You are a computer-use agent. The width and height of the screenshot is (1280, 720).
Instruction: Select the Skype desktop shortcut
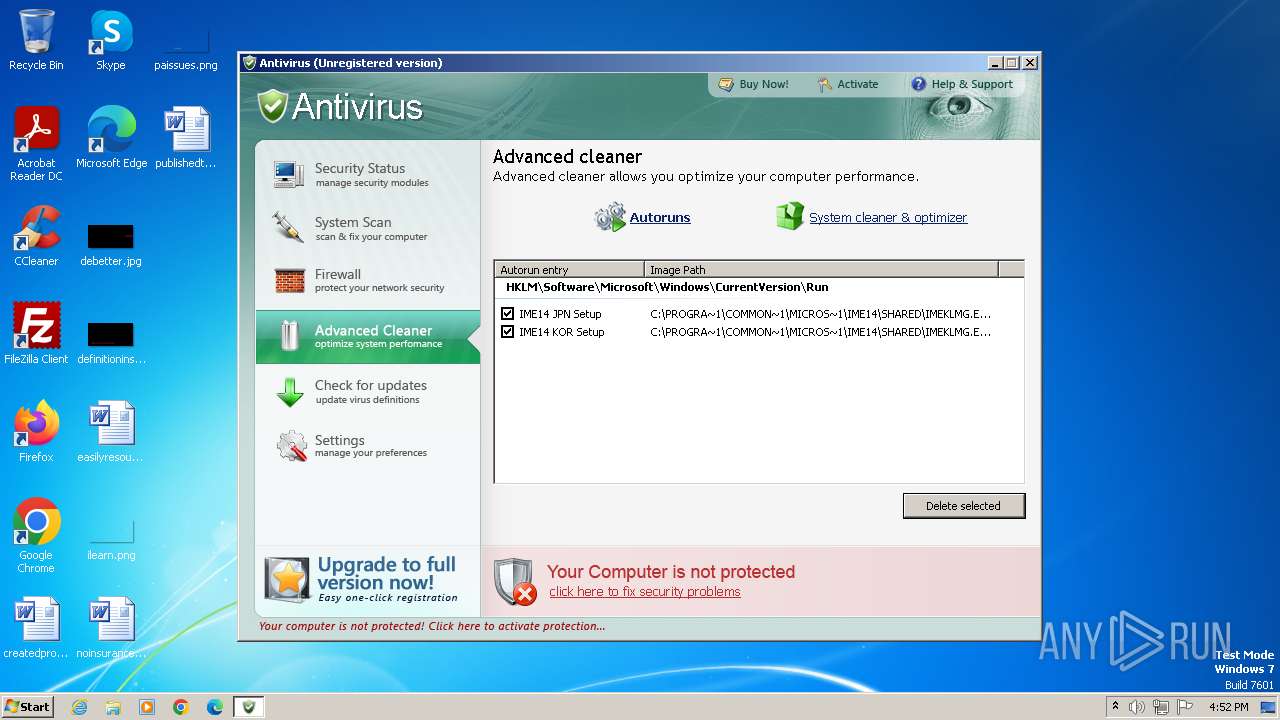point(111,41)
